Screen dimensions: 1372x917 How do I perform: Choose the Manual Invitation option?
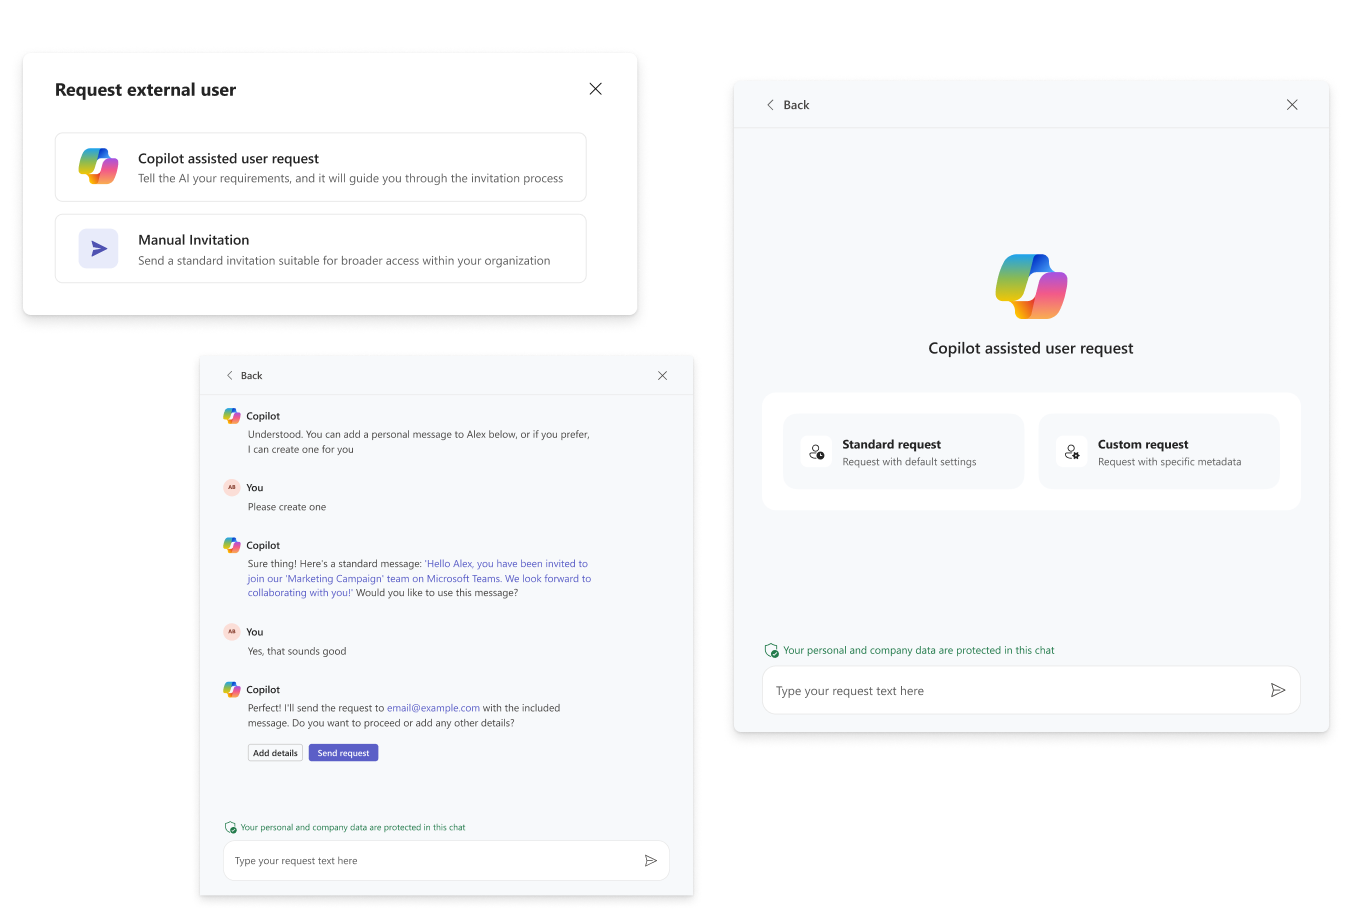[x=320, y=248]
